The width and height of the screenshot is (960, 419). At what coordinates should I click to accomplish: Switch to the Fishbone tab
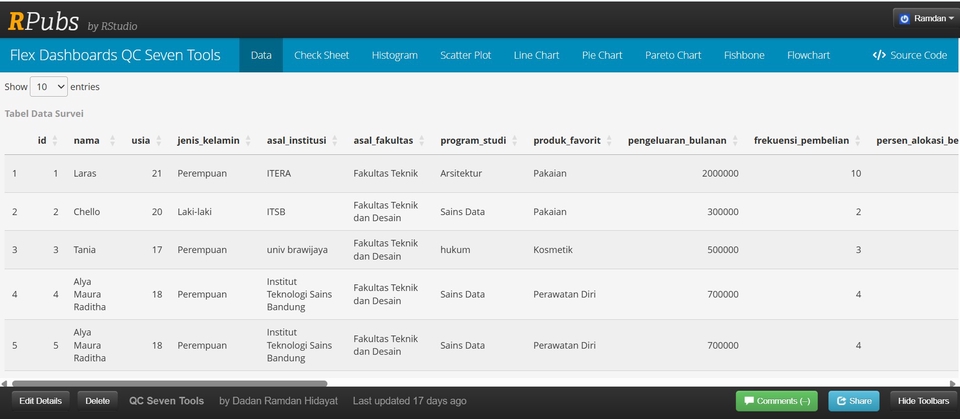tap(744, 55)
